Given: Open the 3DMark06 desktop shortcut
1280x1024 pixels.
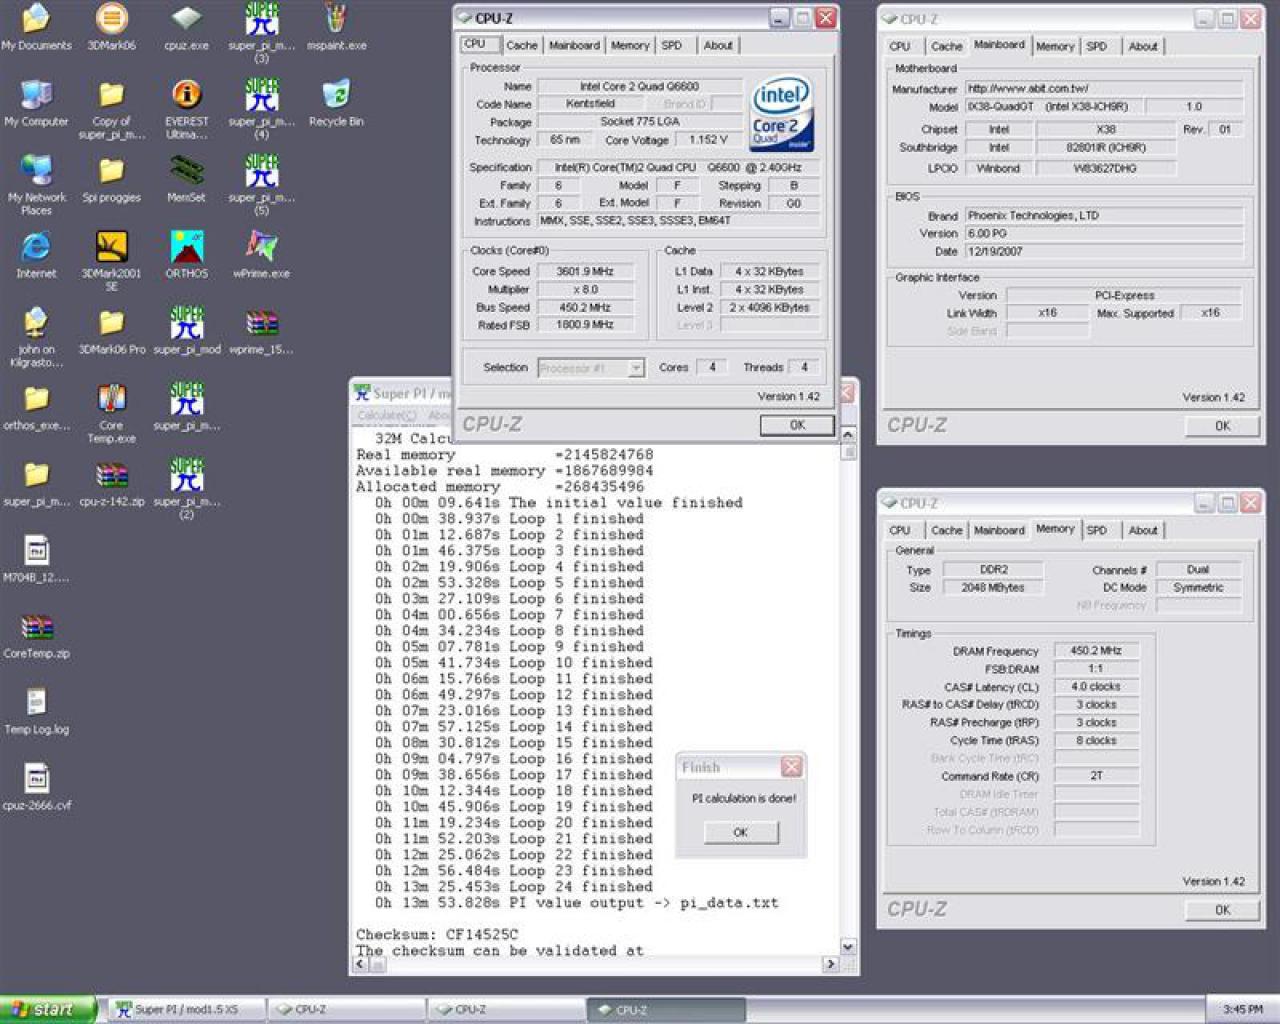Looking at the screenshot, I should click(111, 26).
